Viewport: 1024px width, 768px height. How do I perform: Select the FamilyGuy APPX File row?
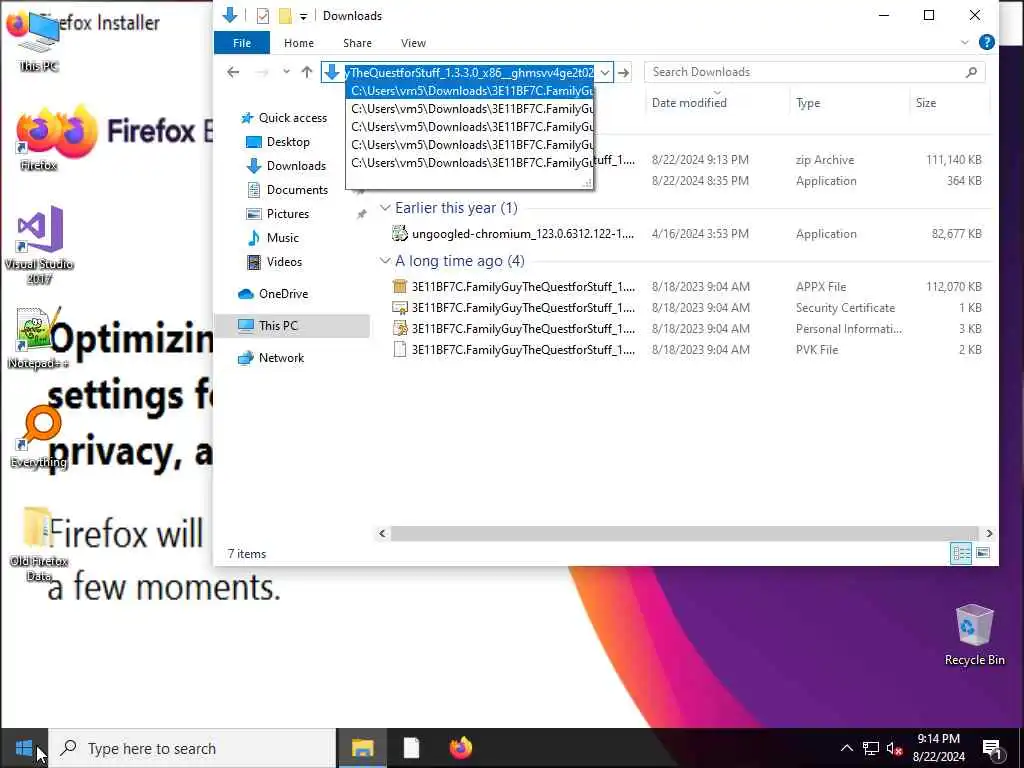point(688,287)
